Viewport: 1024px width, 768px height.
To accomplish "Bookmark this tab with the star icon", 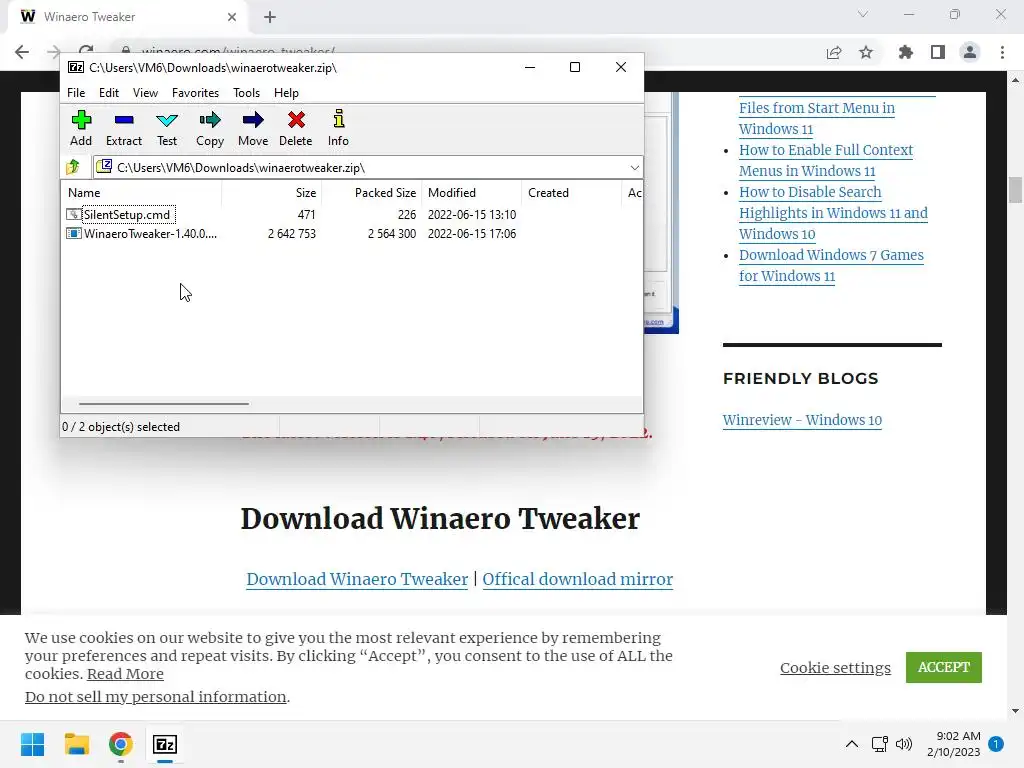I will click(866, 52).
